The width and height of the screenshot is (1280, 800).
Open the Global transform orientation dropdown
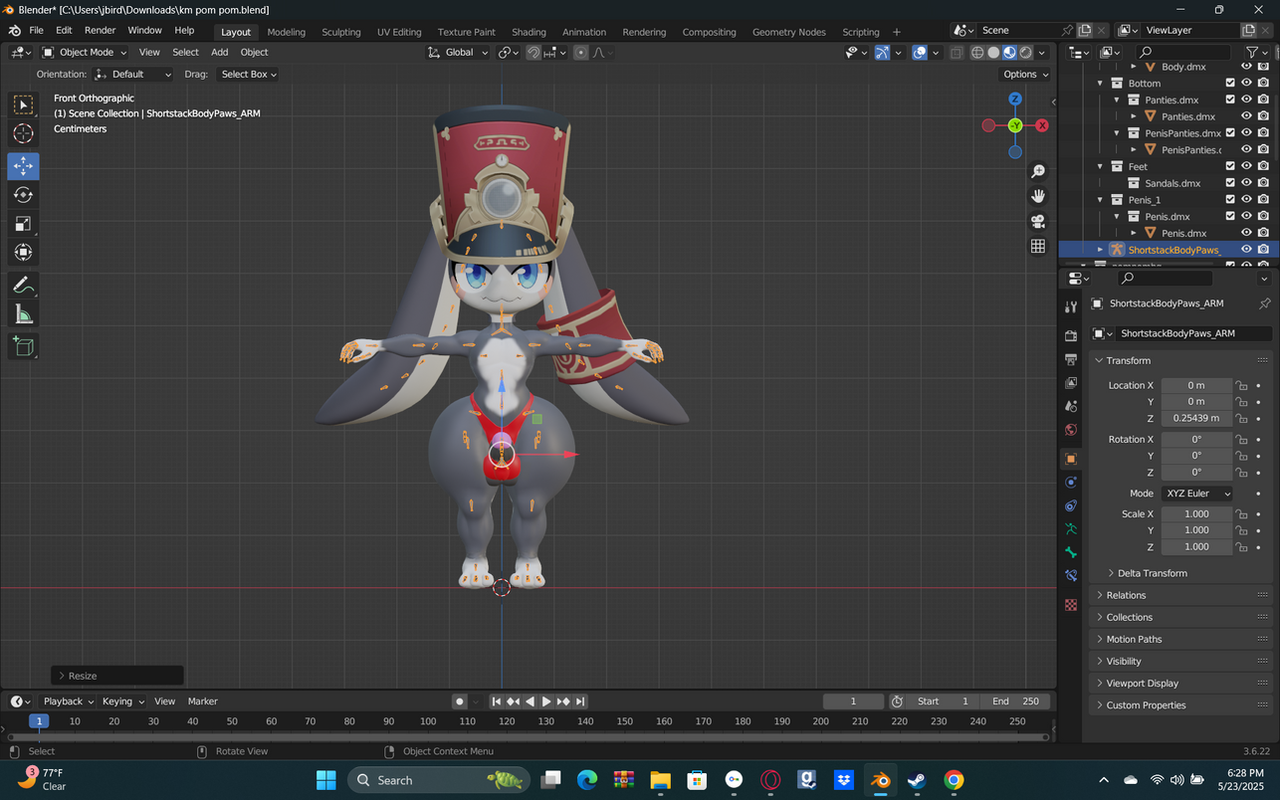(x=458, y=52)
